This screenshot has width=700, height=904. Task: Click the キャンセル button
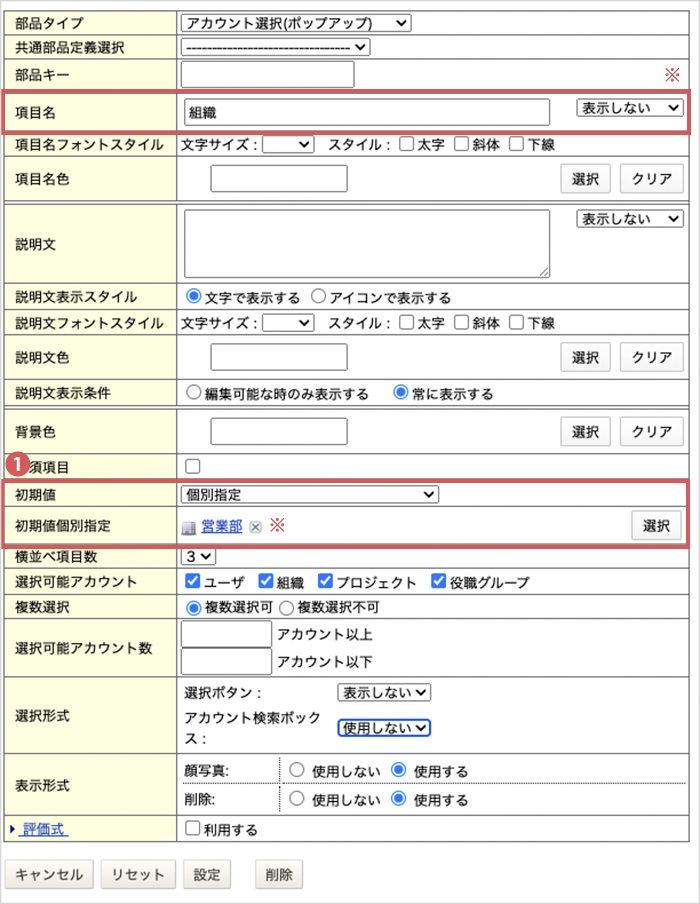click(49, 875)
